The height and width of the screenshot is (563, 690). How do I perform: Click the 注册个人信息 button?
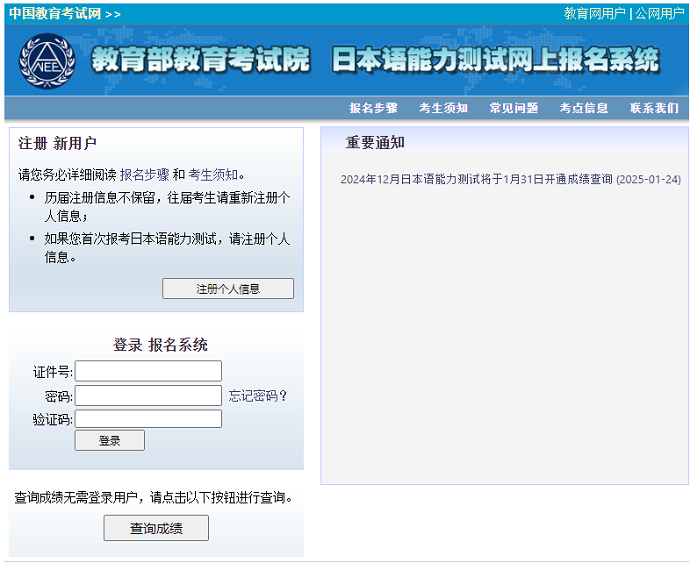(228, 288)
